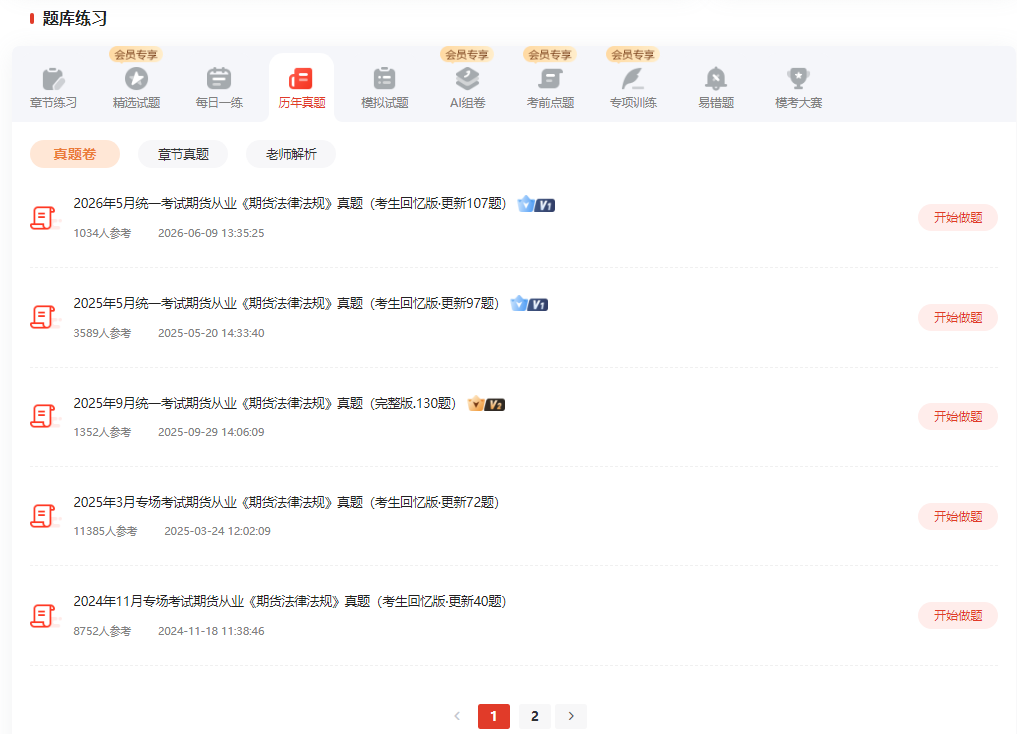Select the 真题卷 filter pill
1017x734 pixels.
coord(75,154)
